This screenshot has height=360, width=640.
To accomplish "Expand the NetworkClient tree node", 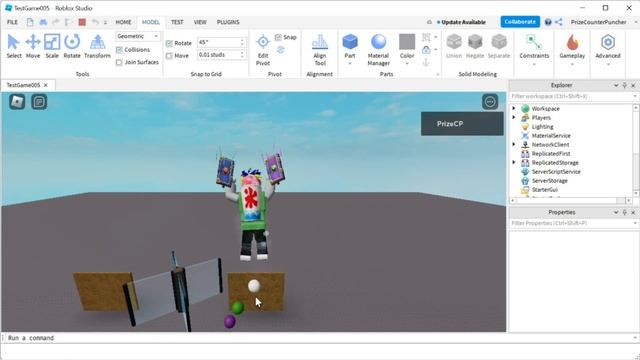I will (x=514, y=144).
